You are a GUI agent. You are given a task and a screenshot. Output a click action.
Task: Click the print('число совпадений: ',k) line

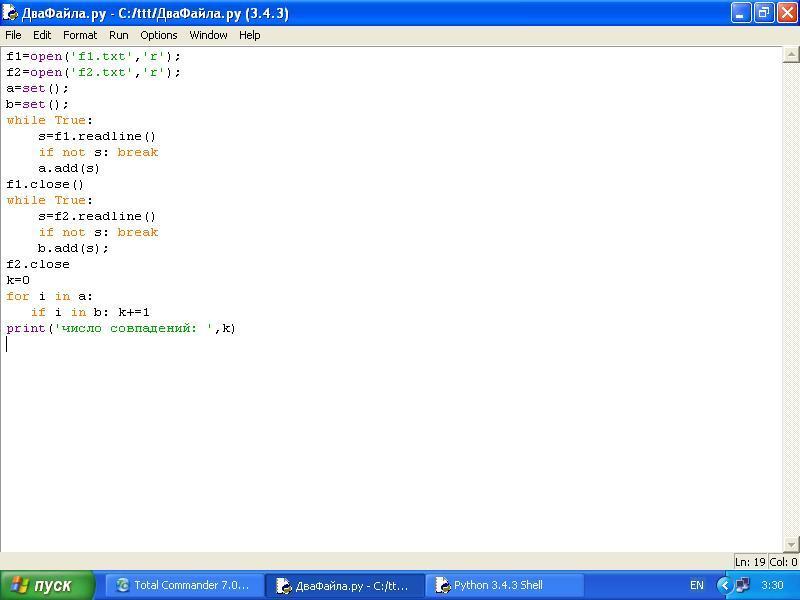click(121, 328)
